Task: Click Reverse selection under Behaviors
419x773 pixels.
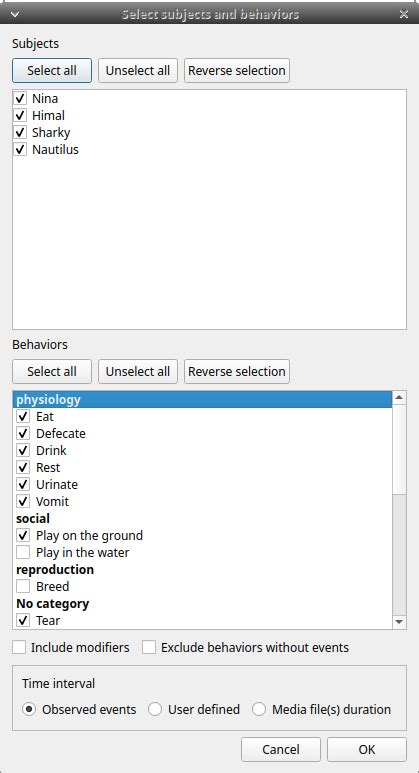Action: (237, 371)
